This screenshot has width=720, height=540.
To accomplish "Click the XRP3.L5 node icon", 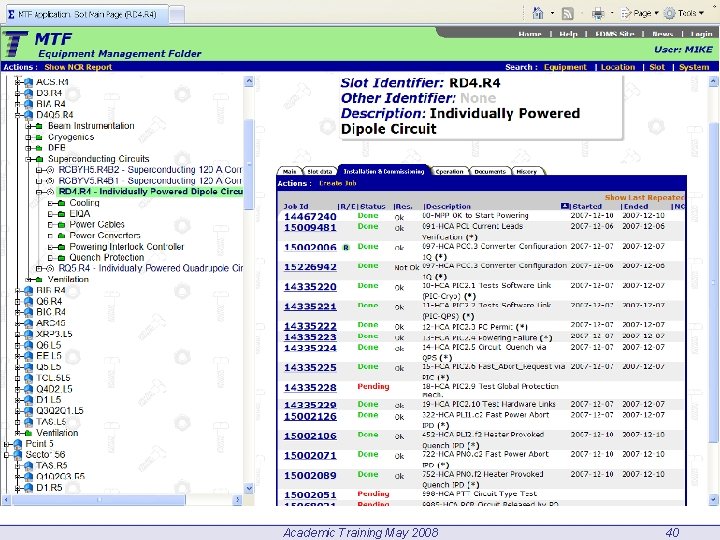I will 28,334.
